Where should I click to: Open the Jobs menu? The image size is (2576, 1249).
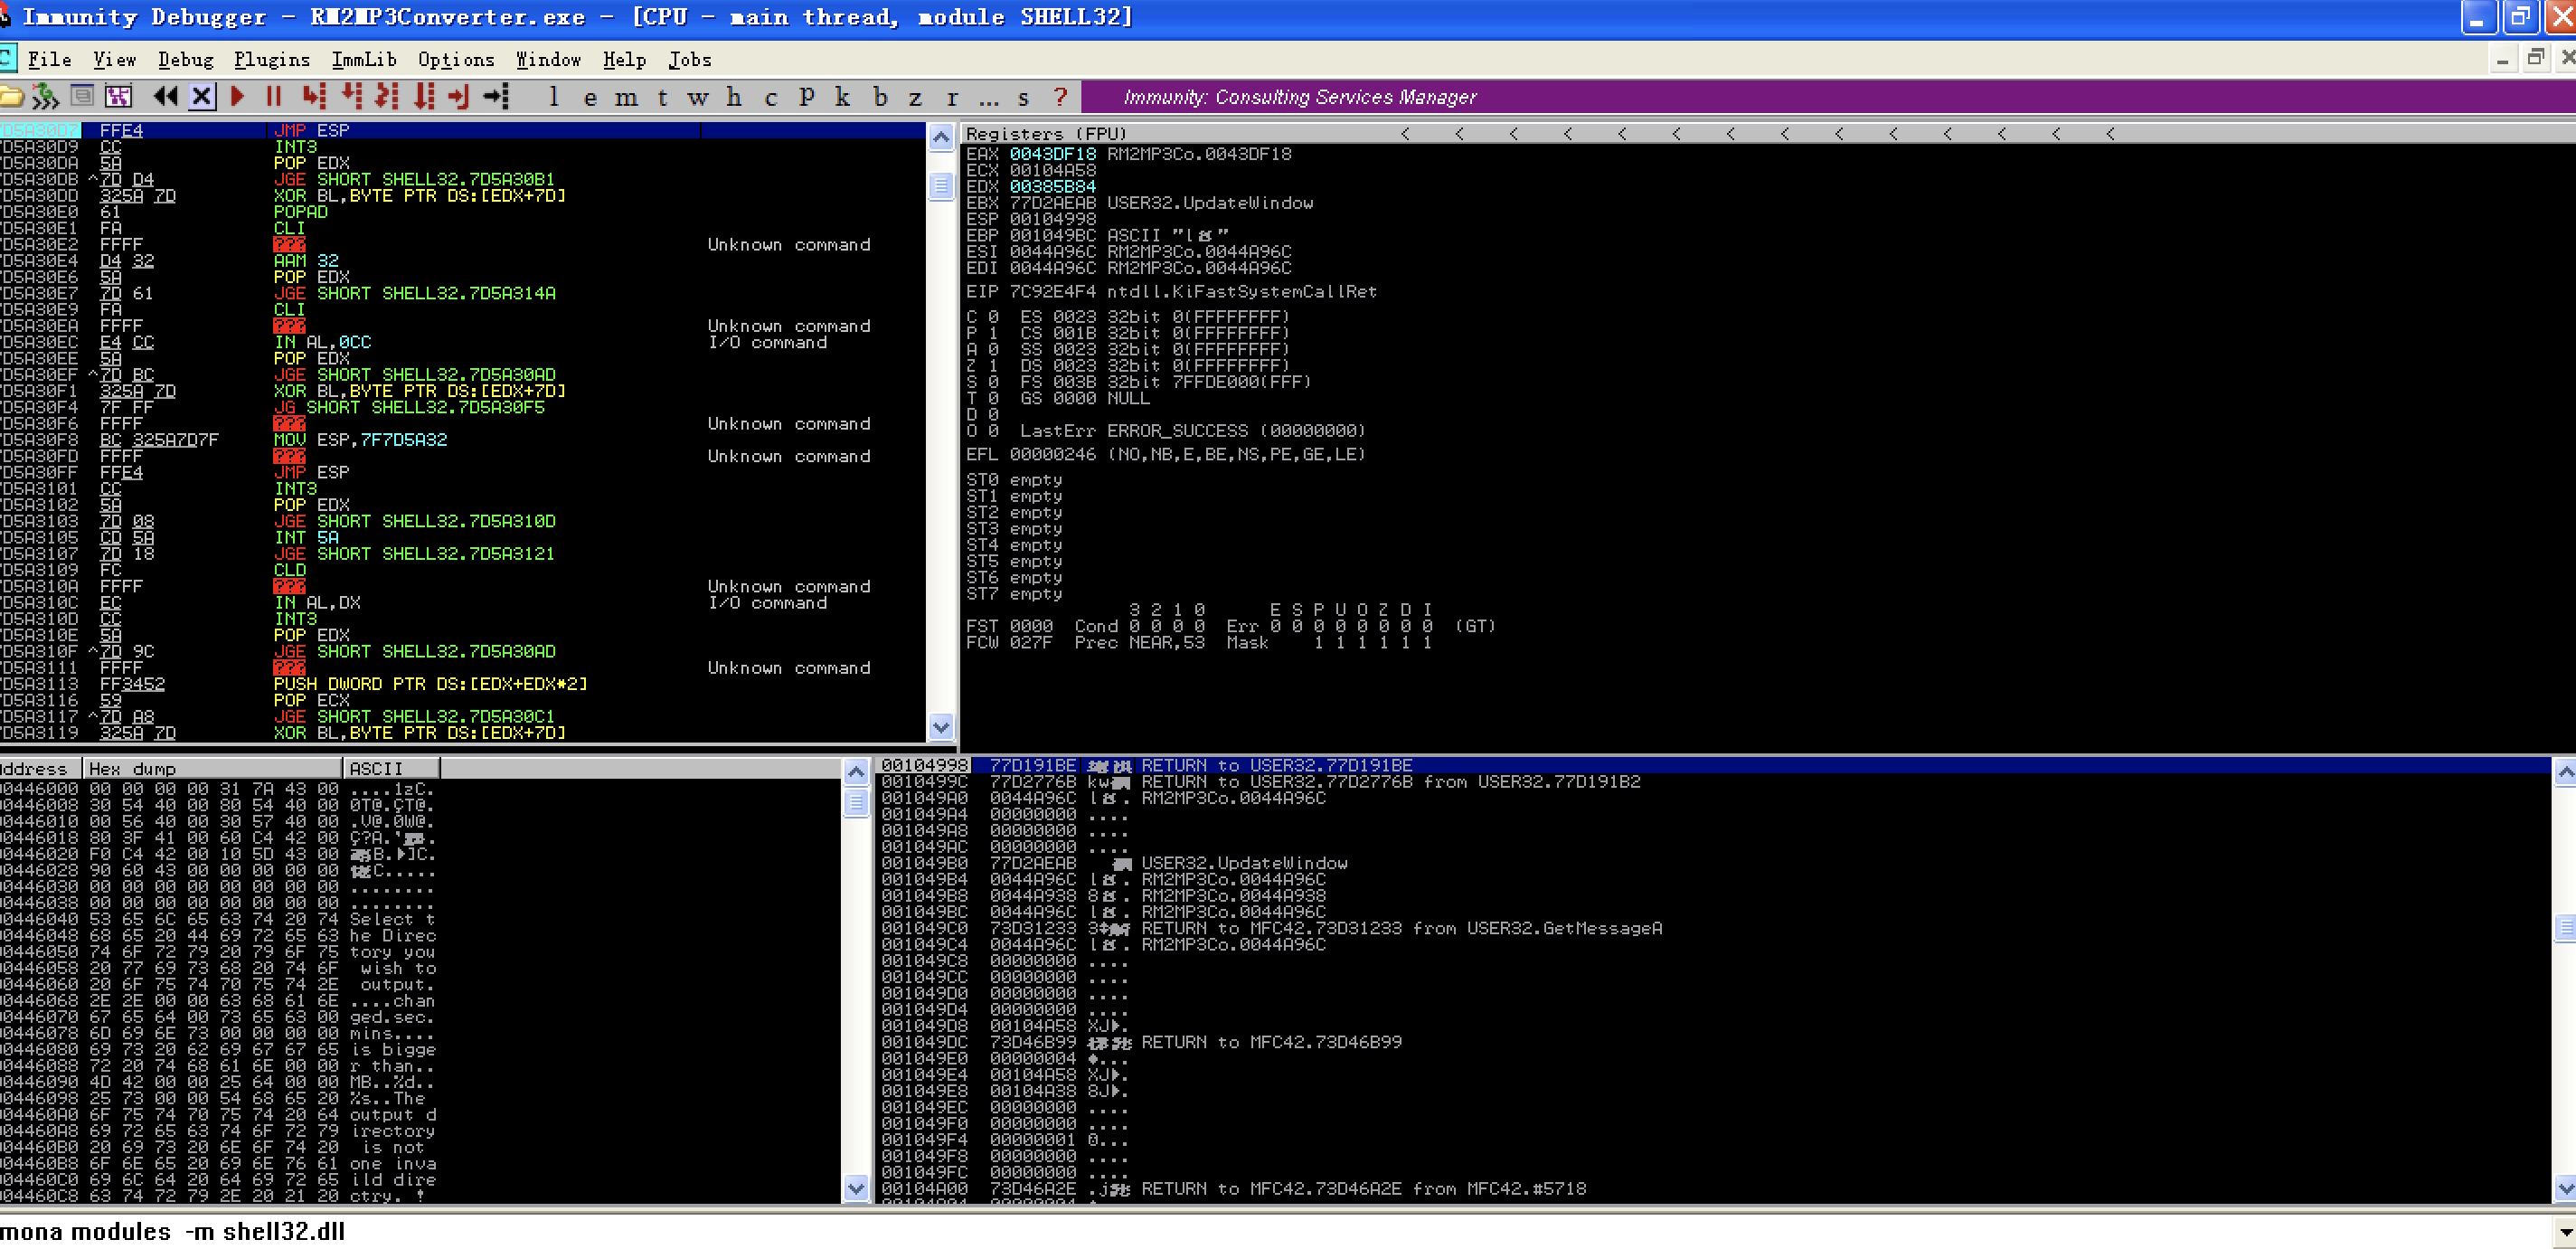[x=690, y=60]
